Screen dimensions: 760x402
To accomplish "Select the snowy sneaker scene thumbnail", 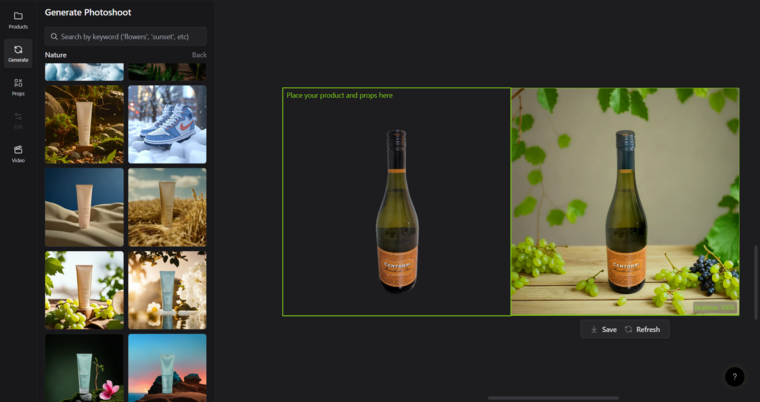I will tap(167, 124).
